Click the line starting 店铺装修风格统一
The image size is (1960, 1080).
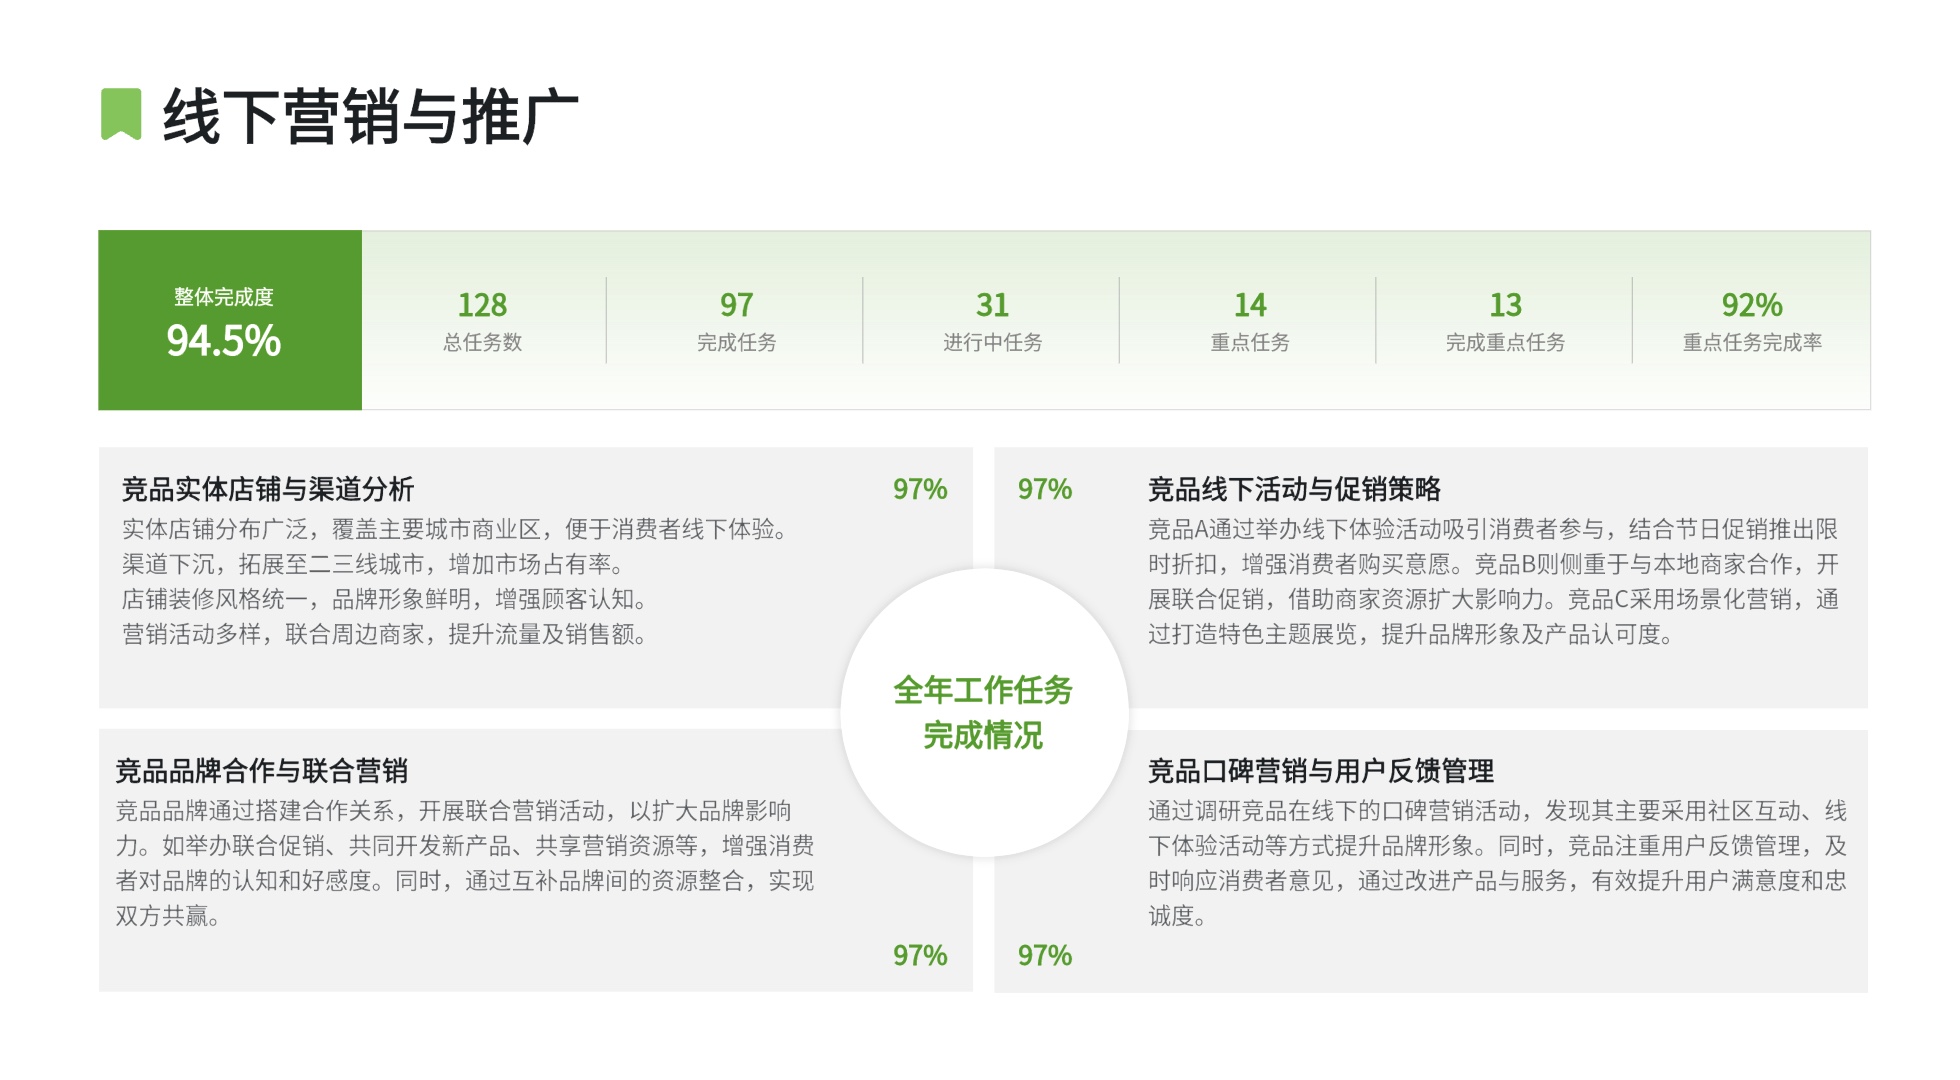tap(385, 599)
